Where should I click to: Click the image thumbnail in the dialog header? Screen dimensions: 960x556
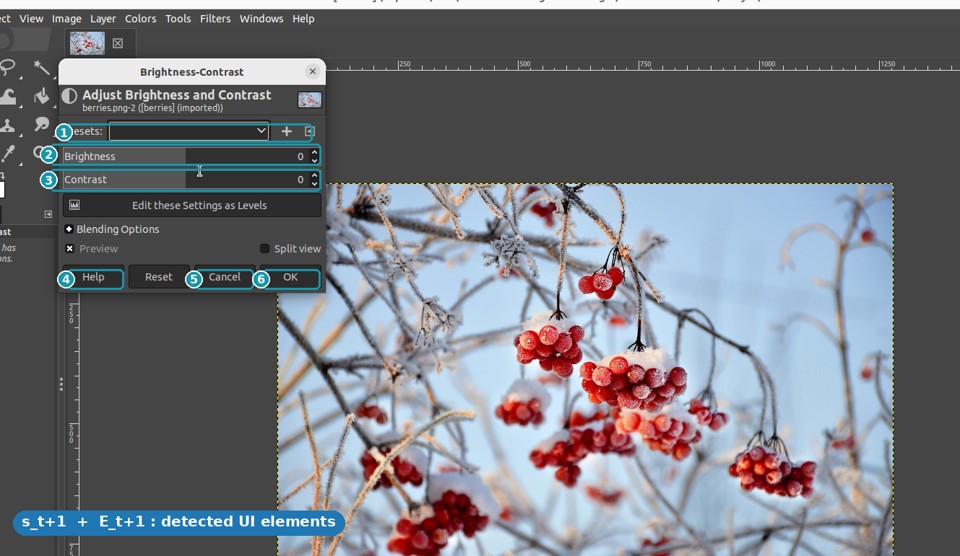(x=309, y=100)
